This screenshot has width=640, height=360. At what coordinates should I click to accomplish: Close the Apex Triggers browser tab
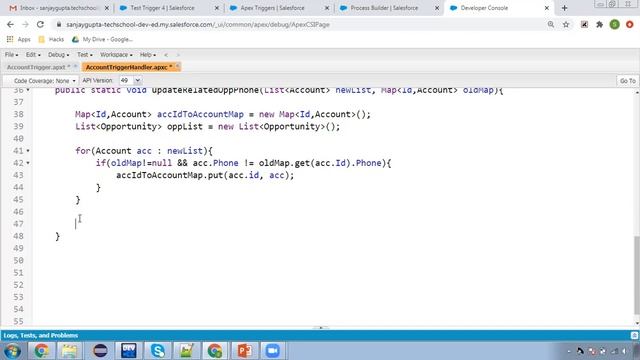[x=327, y=8]
